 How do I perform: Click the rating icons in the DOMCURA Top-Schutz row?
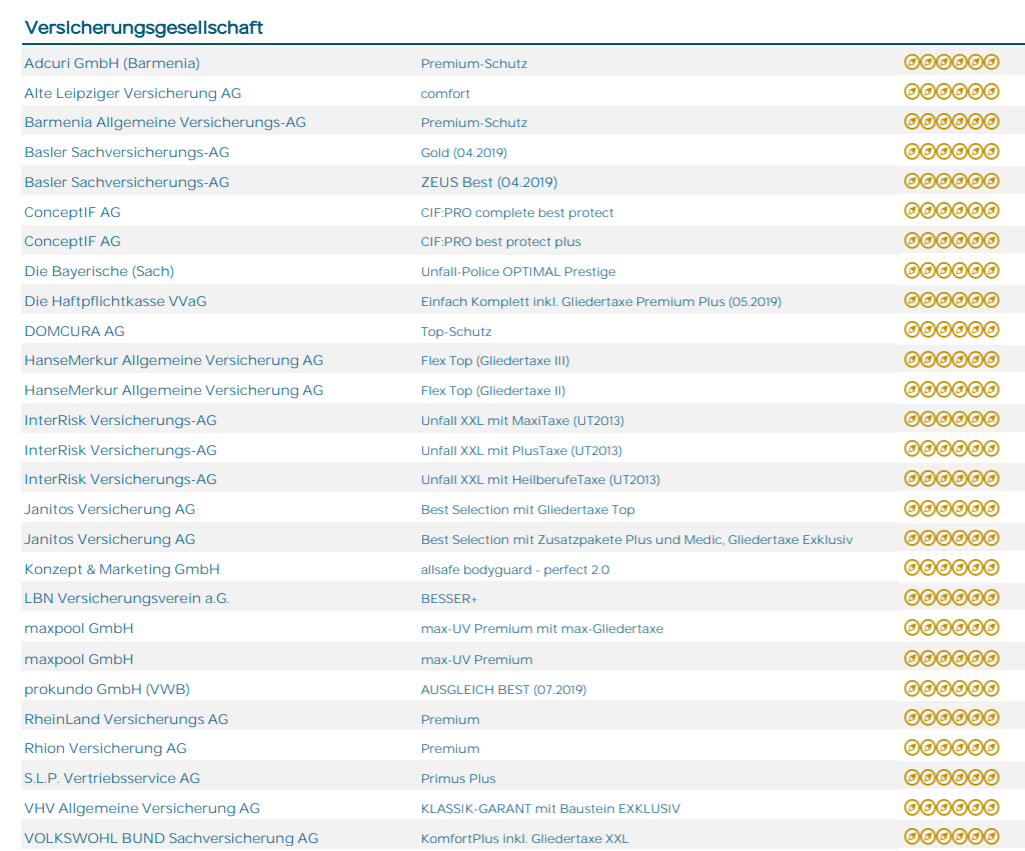coord(951,330)
